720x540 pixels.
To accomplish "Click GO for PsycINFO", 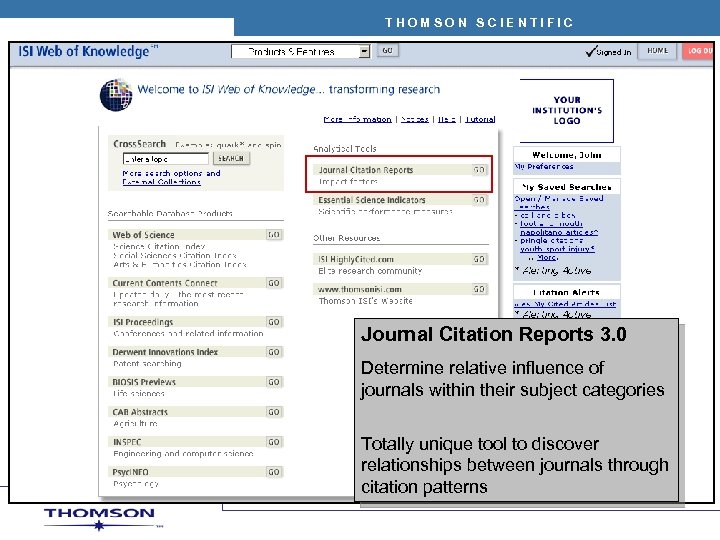I will [x=274, y=472].
